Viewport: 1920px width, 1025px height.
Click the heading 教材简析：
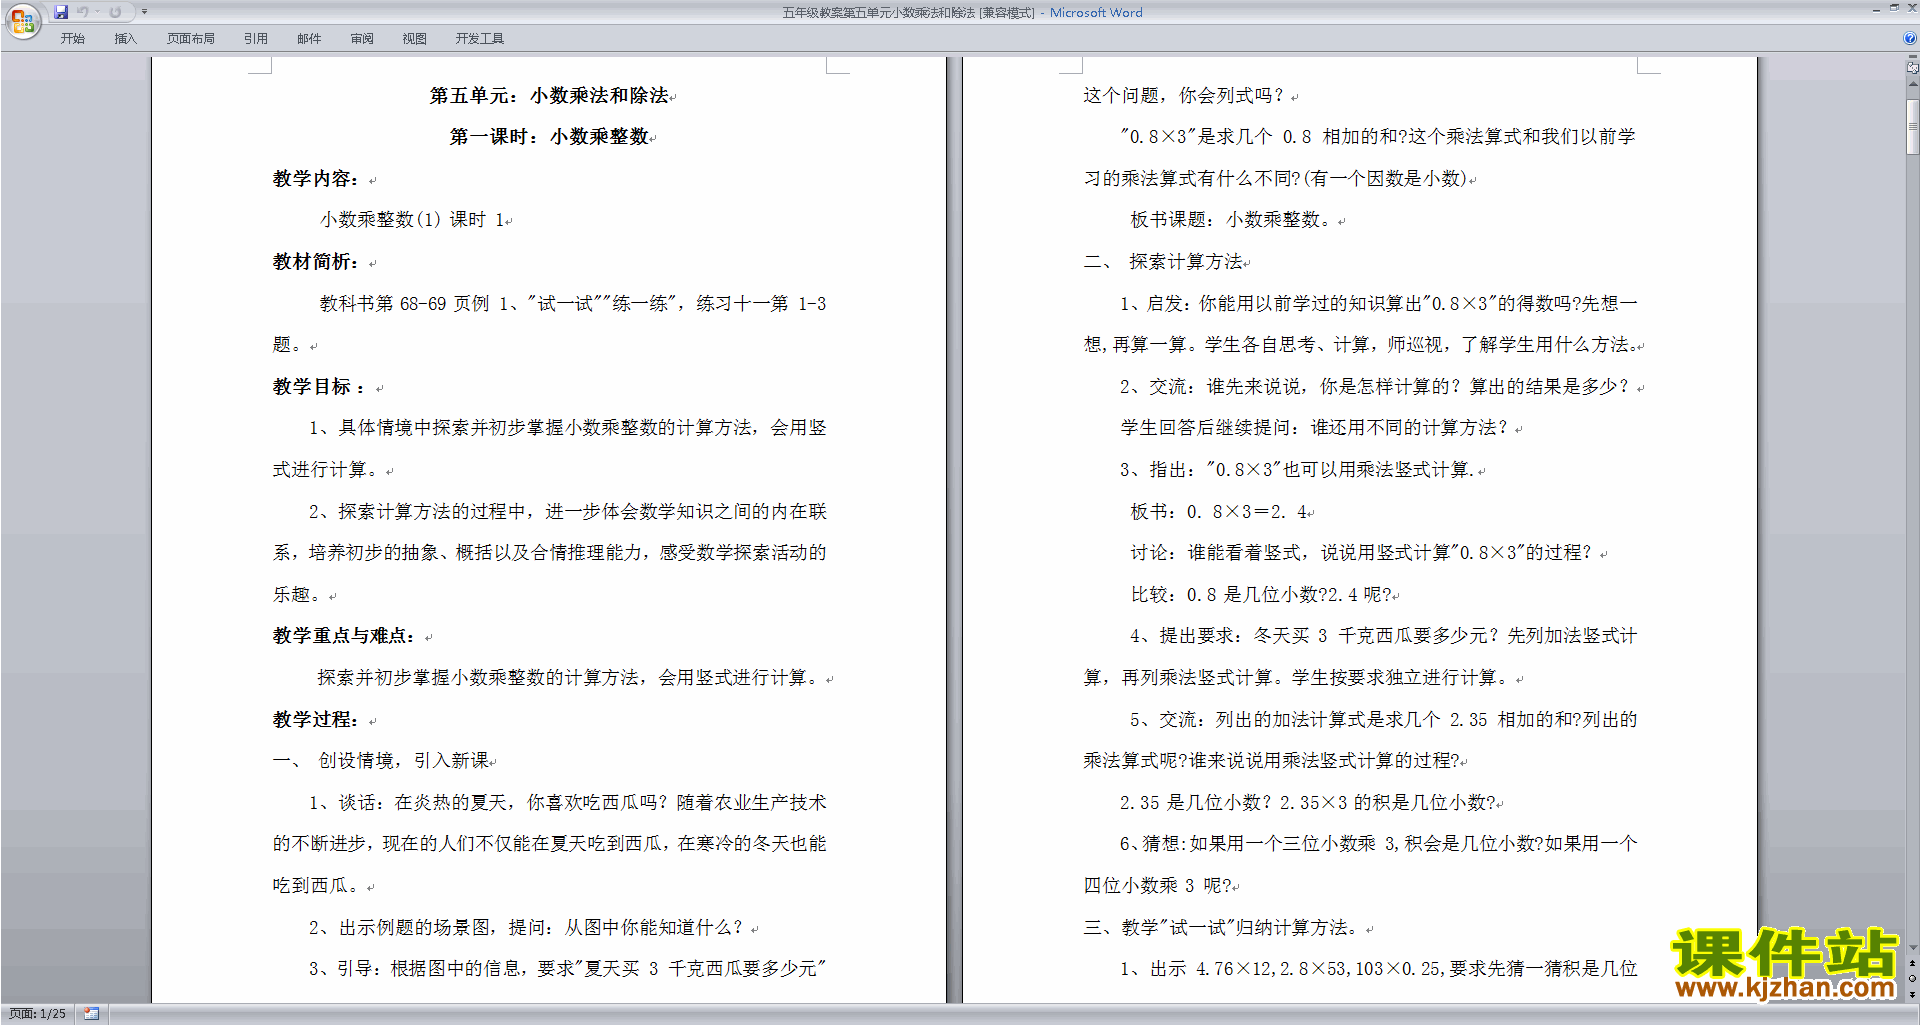pyautogui.click(x=316, y=262)
